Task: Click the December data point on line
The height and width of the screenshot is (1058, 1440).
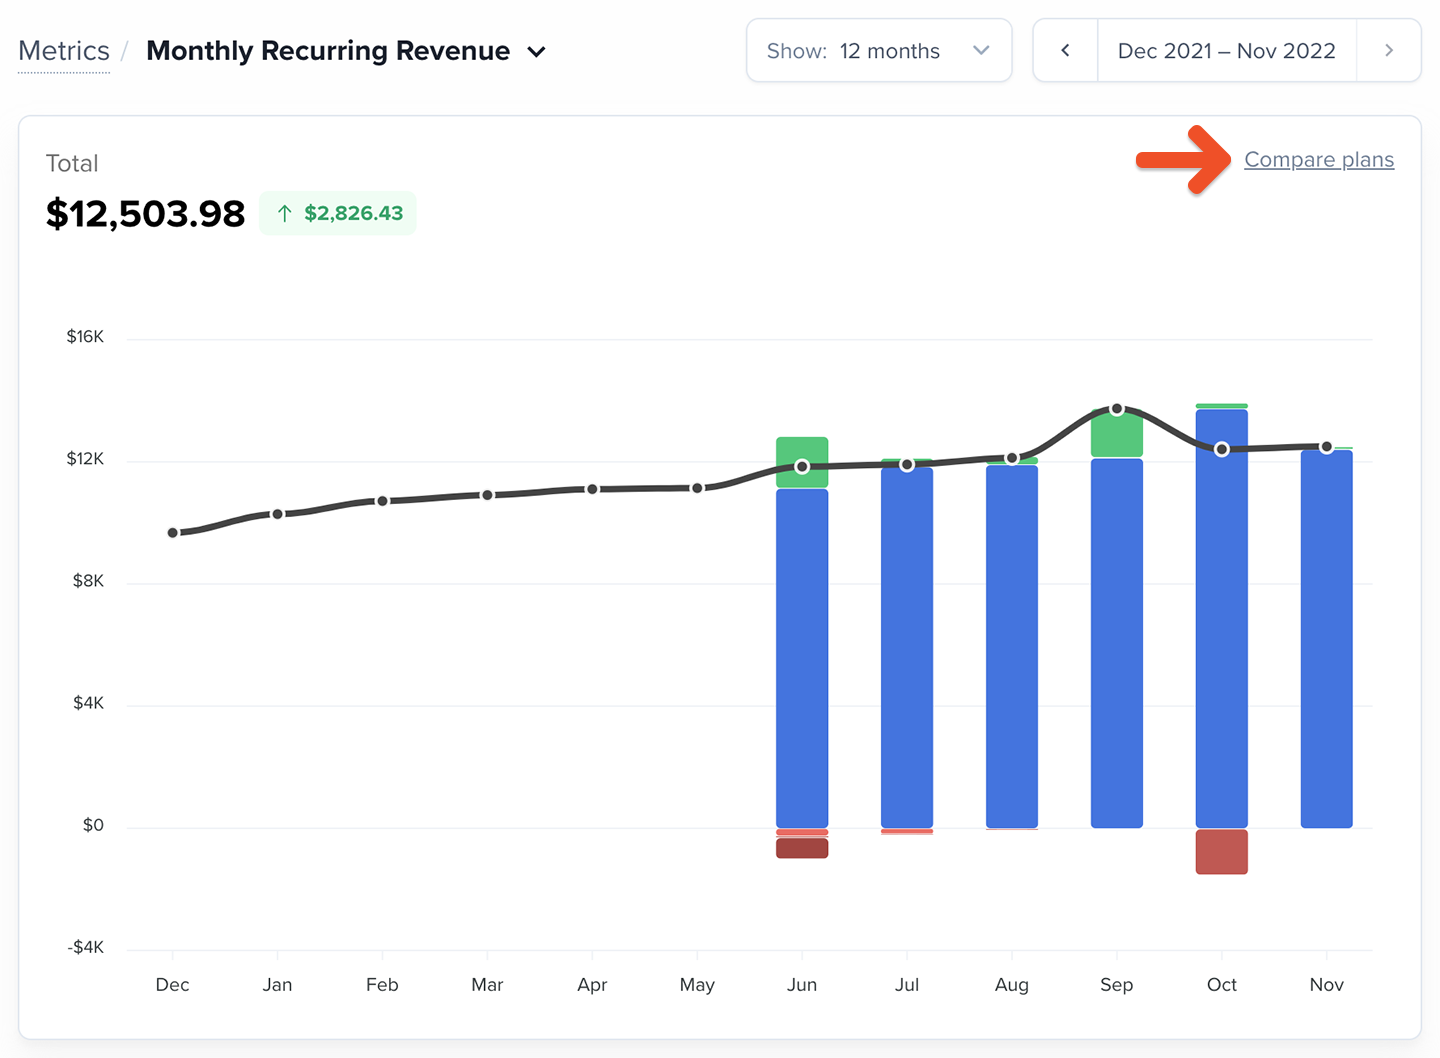Action: click(x=173, y=533)
